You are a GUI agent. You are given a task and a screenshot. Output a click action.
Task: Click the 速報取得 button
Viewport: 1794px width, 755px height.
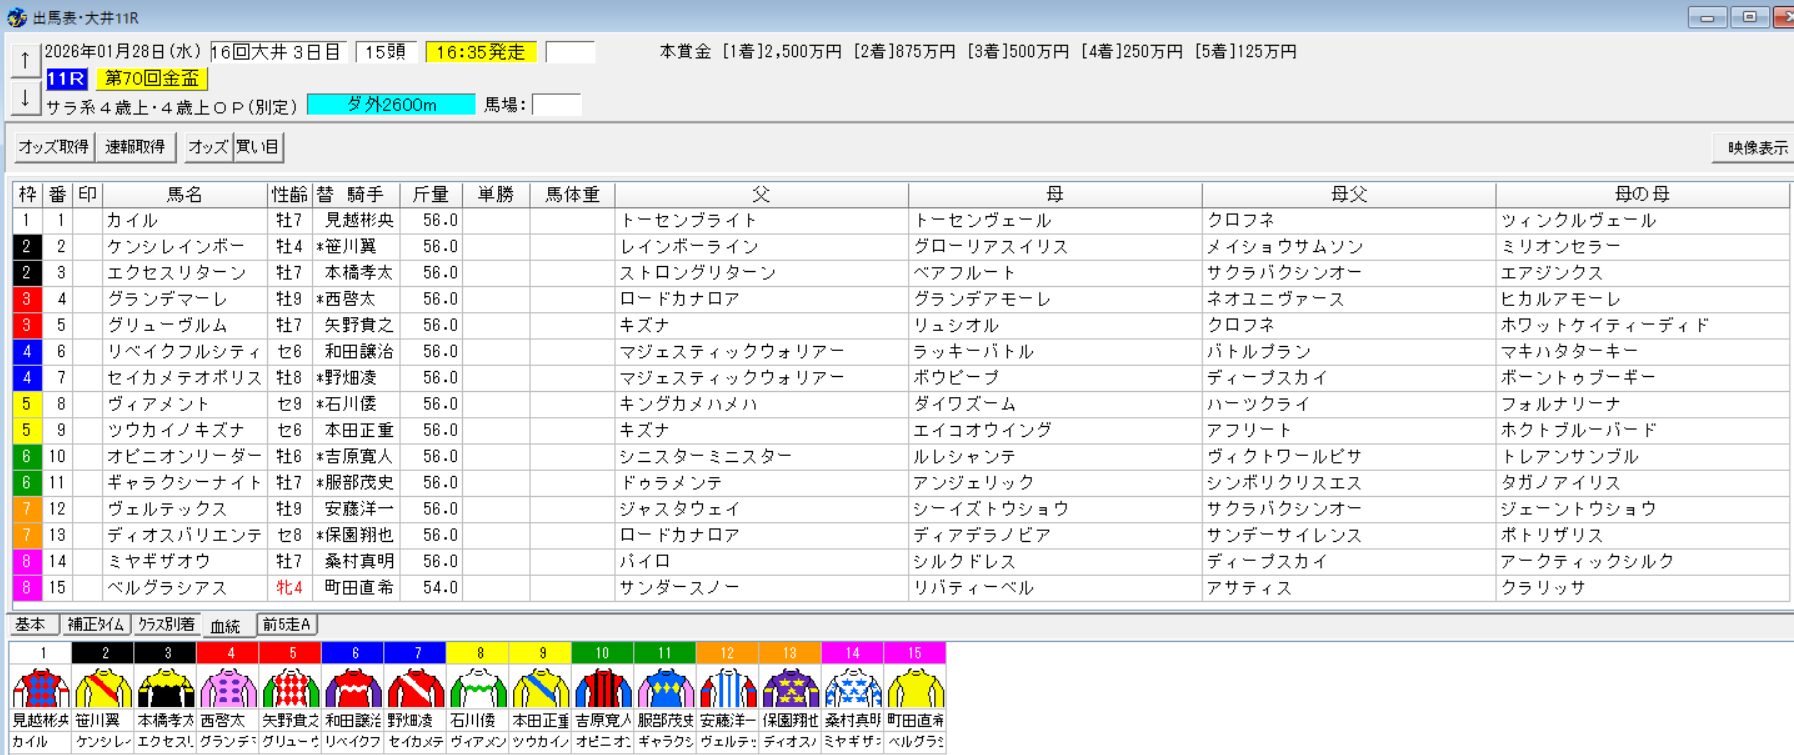click(x=136, y=147)
